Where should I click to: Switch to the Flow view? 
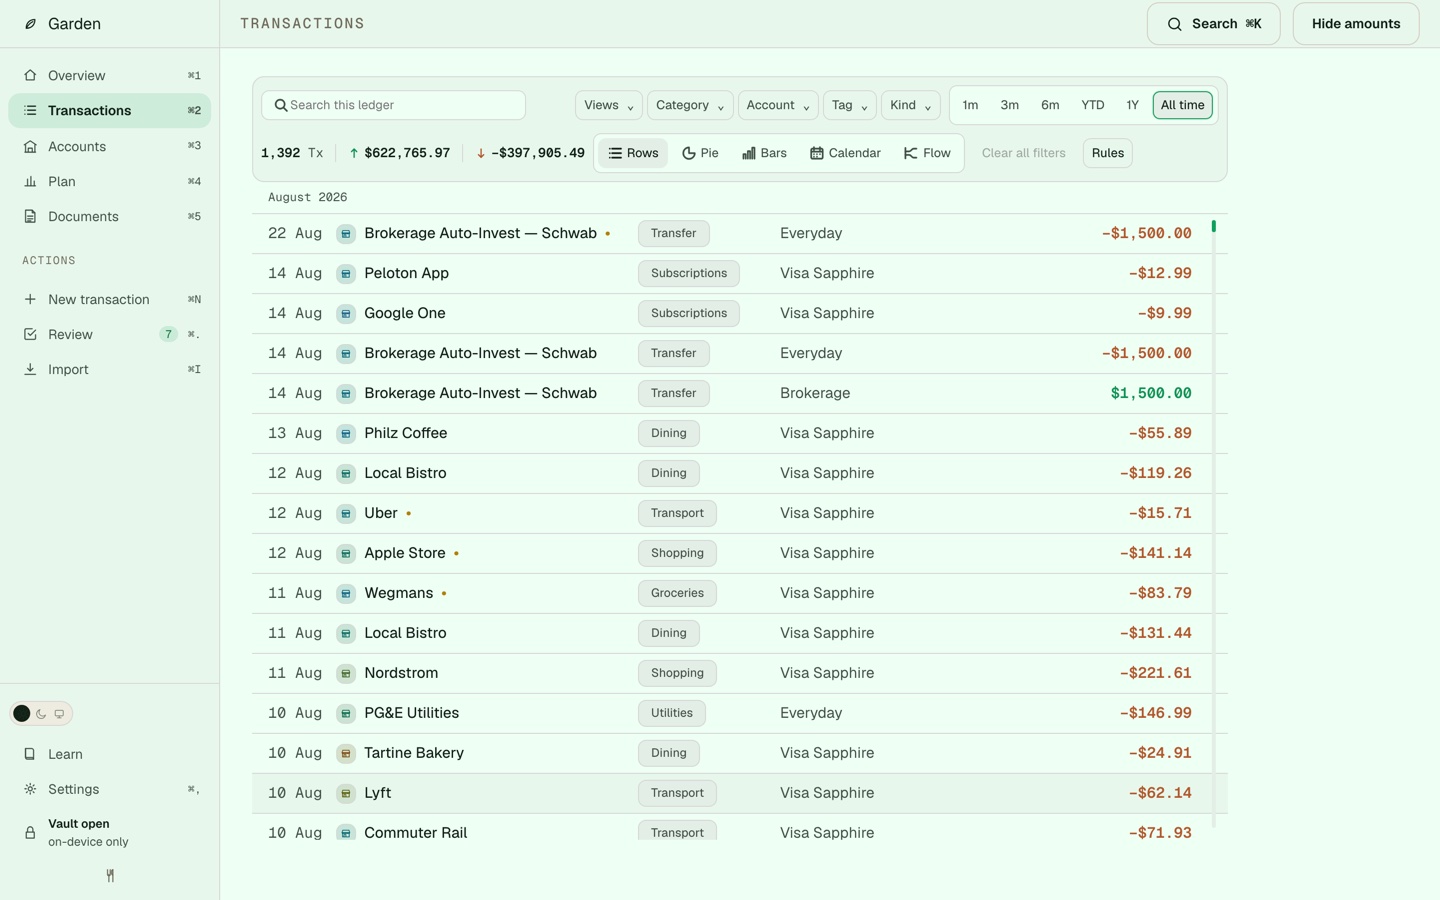pyautogui.click(x=927, y=153)
